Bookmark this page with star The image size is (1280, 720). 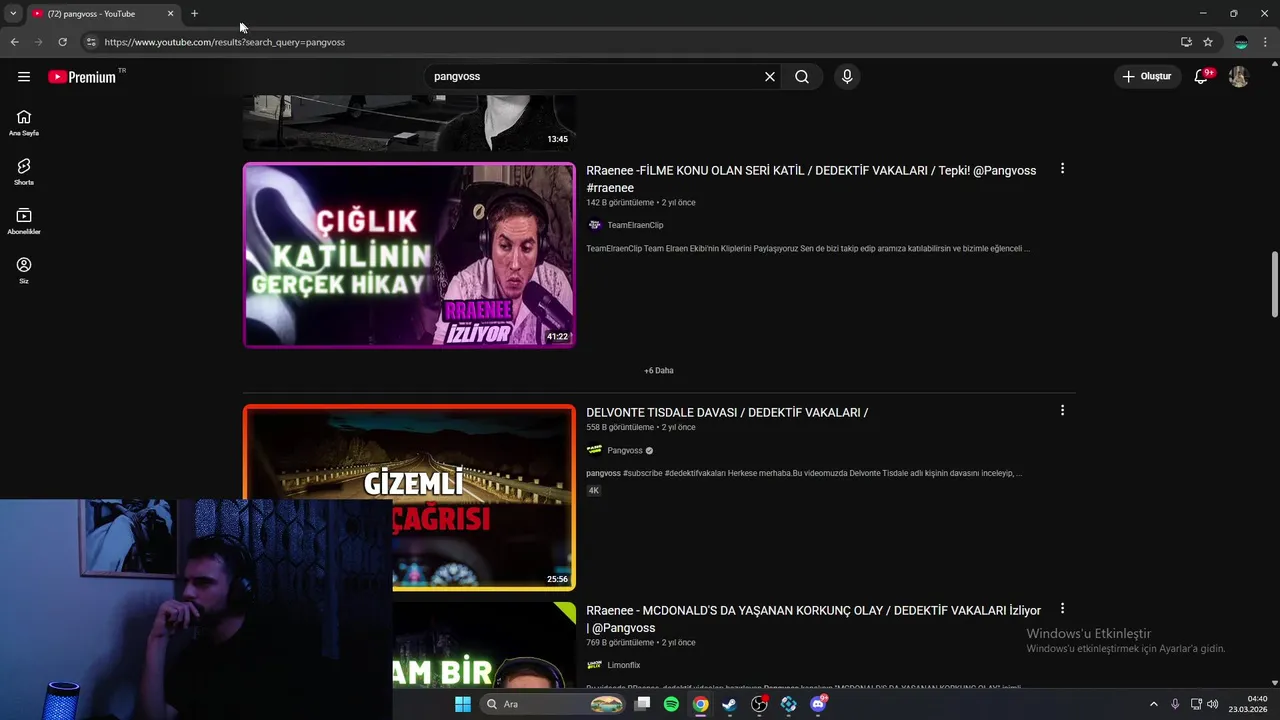click(x=1208, y=42)
